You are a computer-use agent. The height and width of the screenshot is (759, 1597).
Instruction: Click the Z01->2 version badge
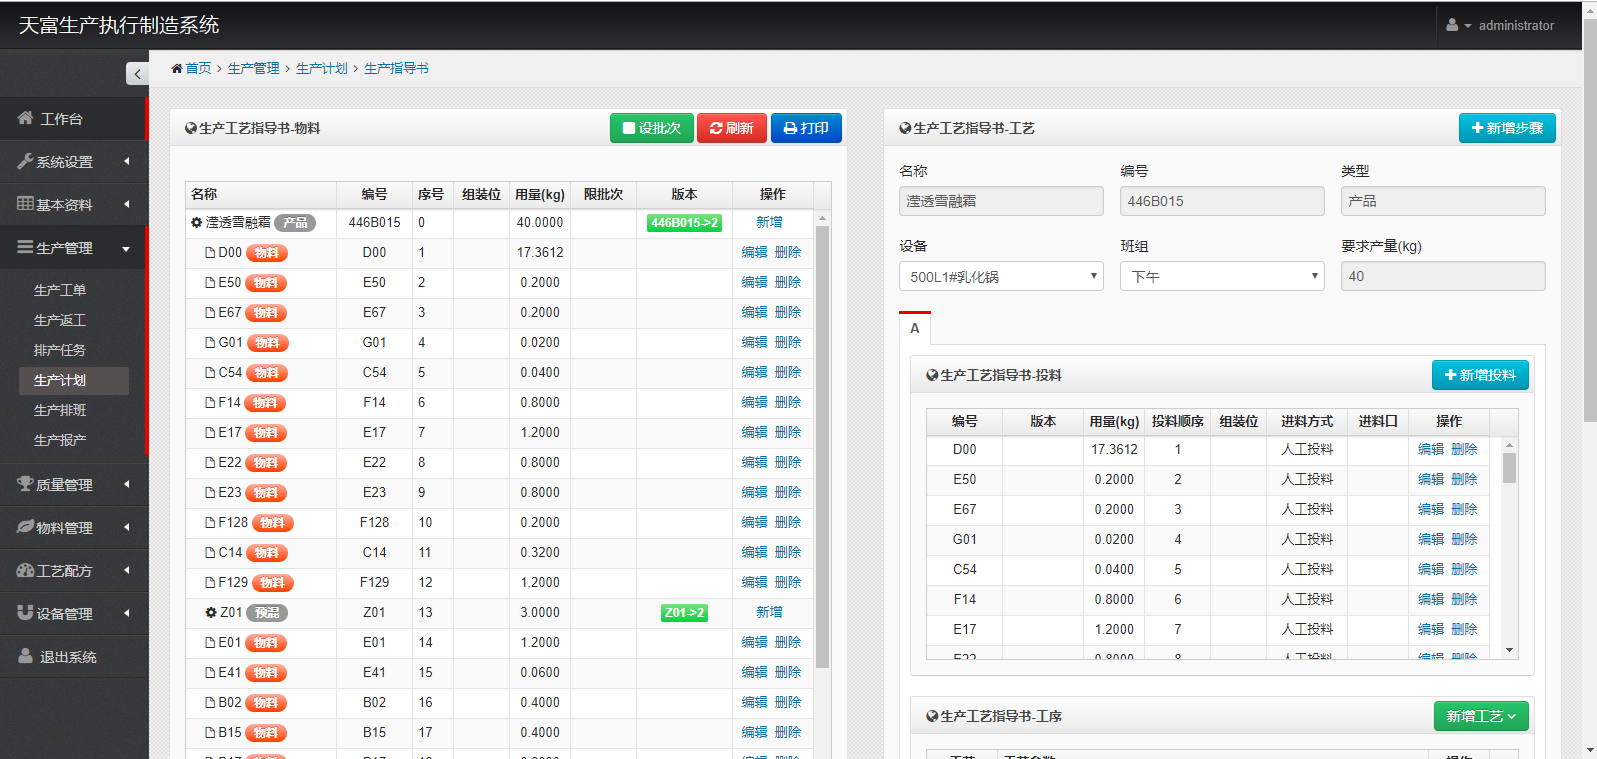684,613
